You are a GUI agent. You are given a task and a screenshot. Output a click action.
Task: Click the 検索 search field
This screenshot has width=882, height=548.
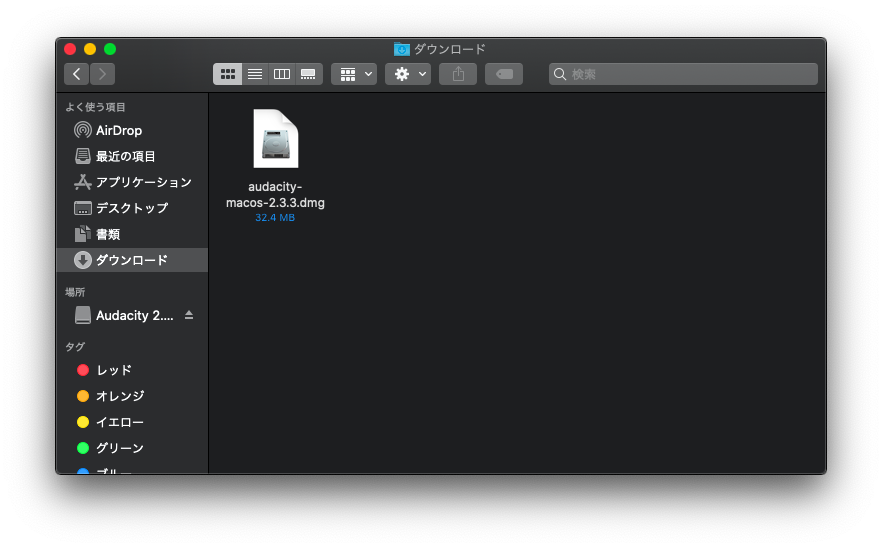tap(683, 74)
